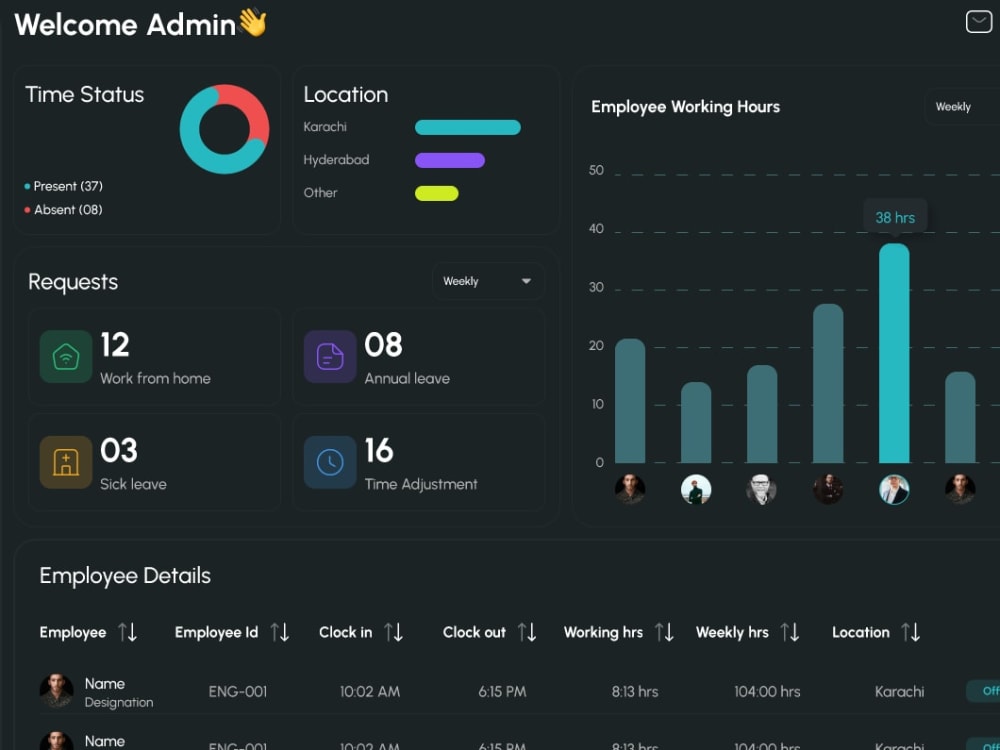Image resolution: width=1000 pixels, height=750 pixels.
Task: Click the Absent (08) legend entry
Action: (64, 210)
